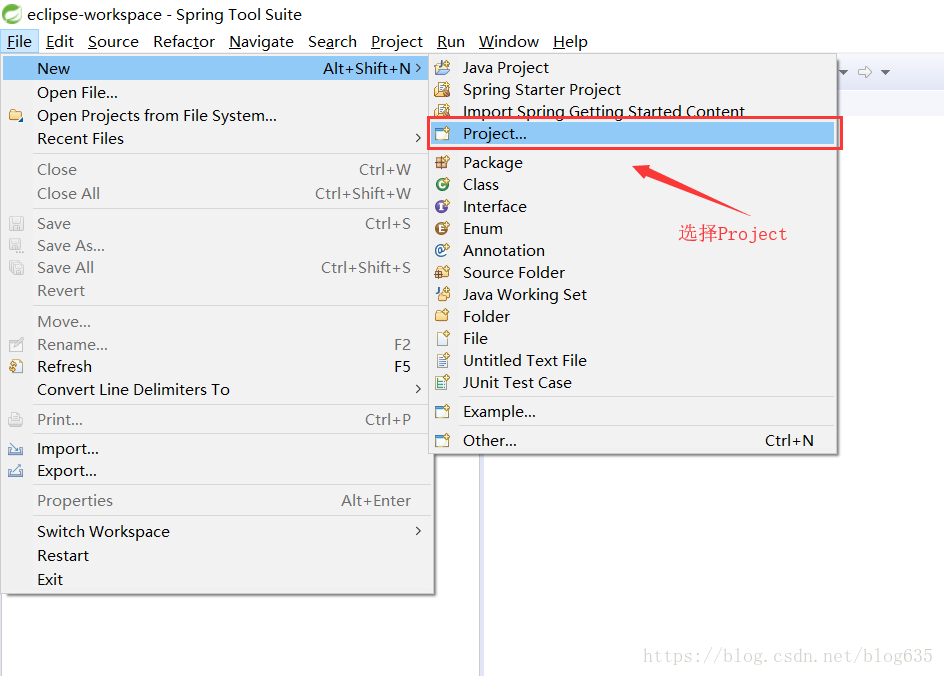Screen dimensions: 944x676
Task: Click the Import icon in File menu
Action: [16, 449]
